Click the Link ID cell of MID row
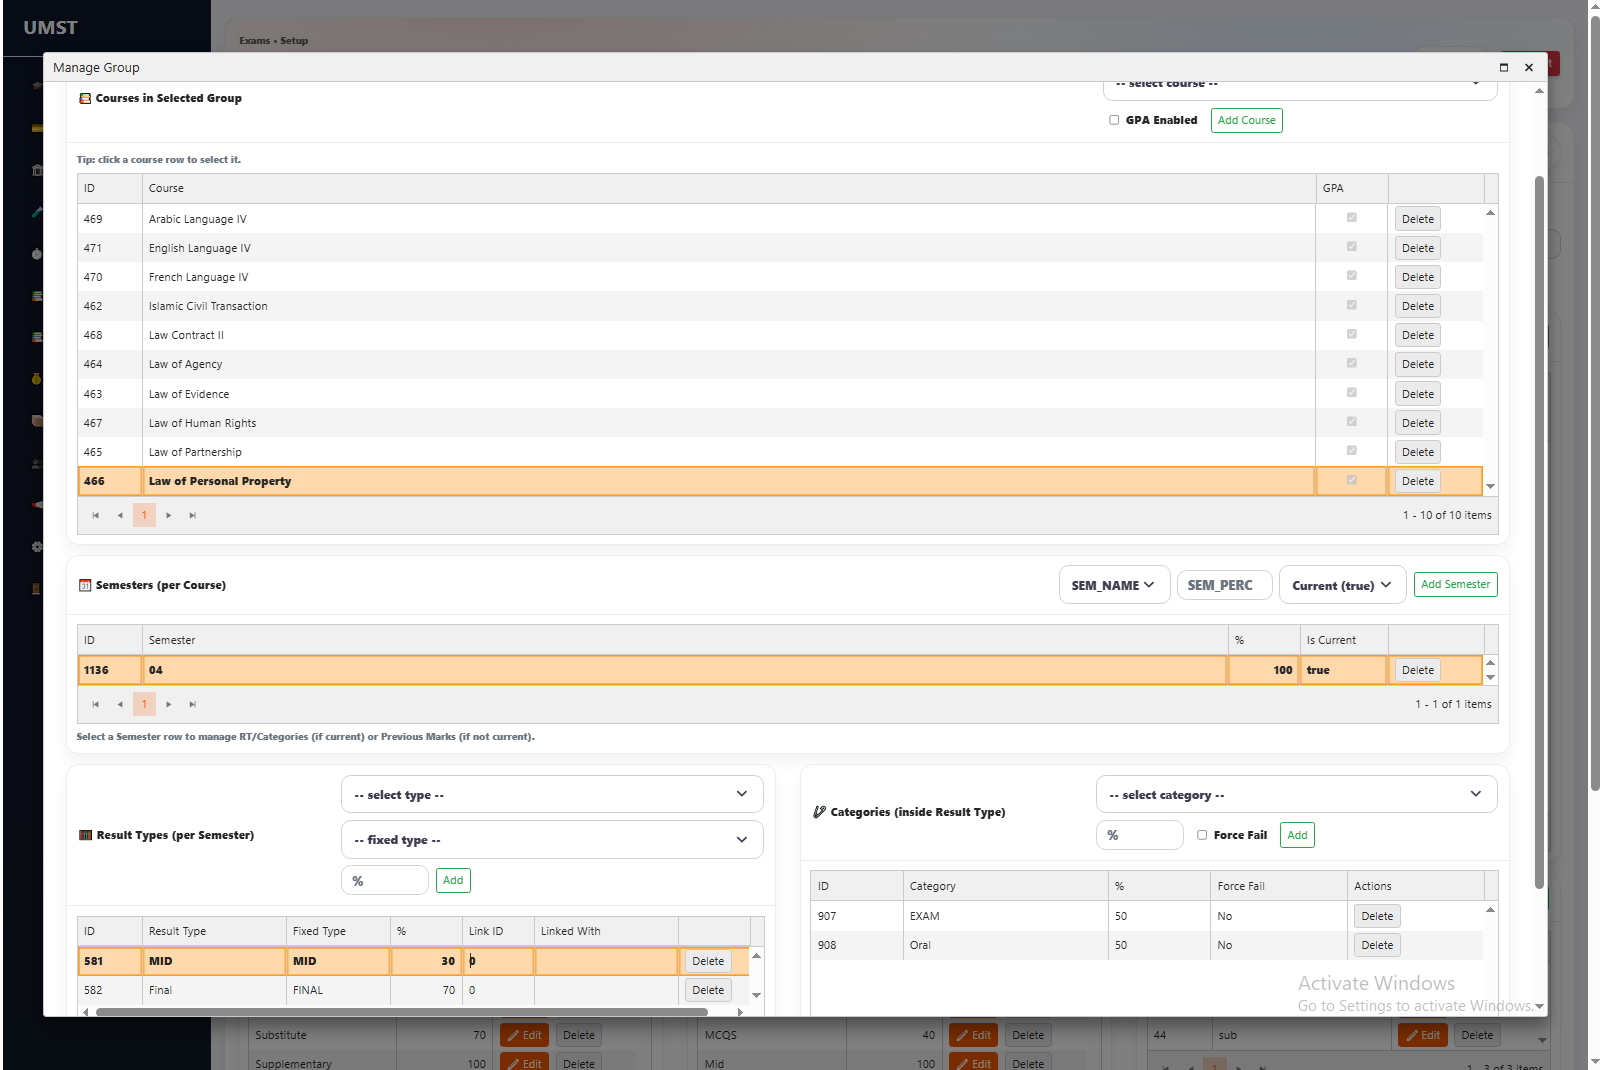The image size is (1600, 1070). [x=498, y=961]
